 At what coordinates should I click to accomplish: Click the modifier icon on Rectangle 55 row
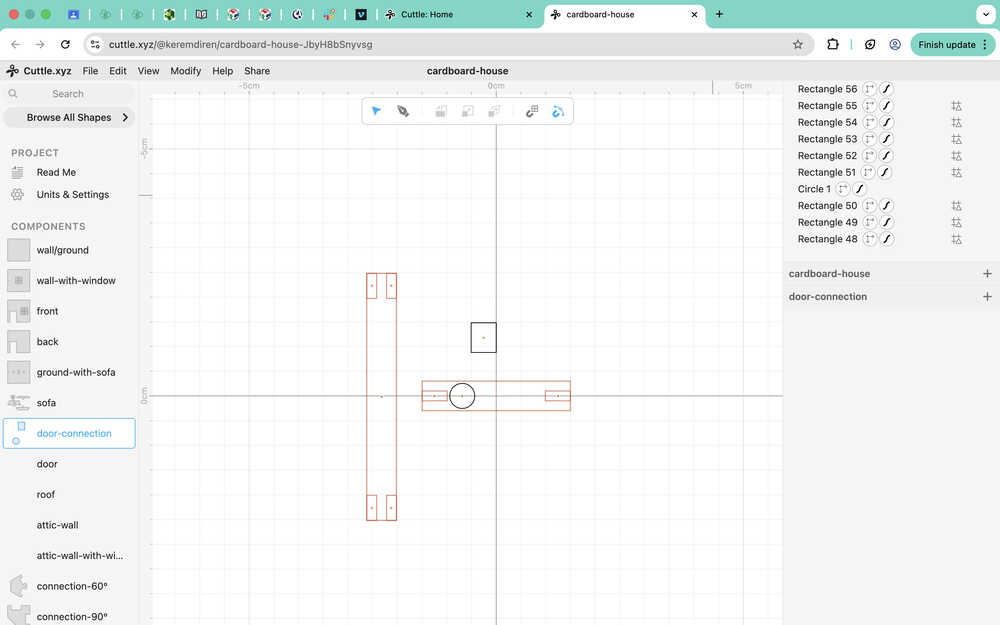(x=956, y=106)
